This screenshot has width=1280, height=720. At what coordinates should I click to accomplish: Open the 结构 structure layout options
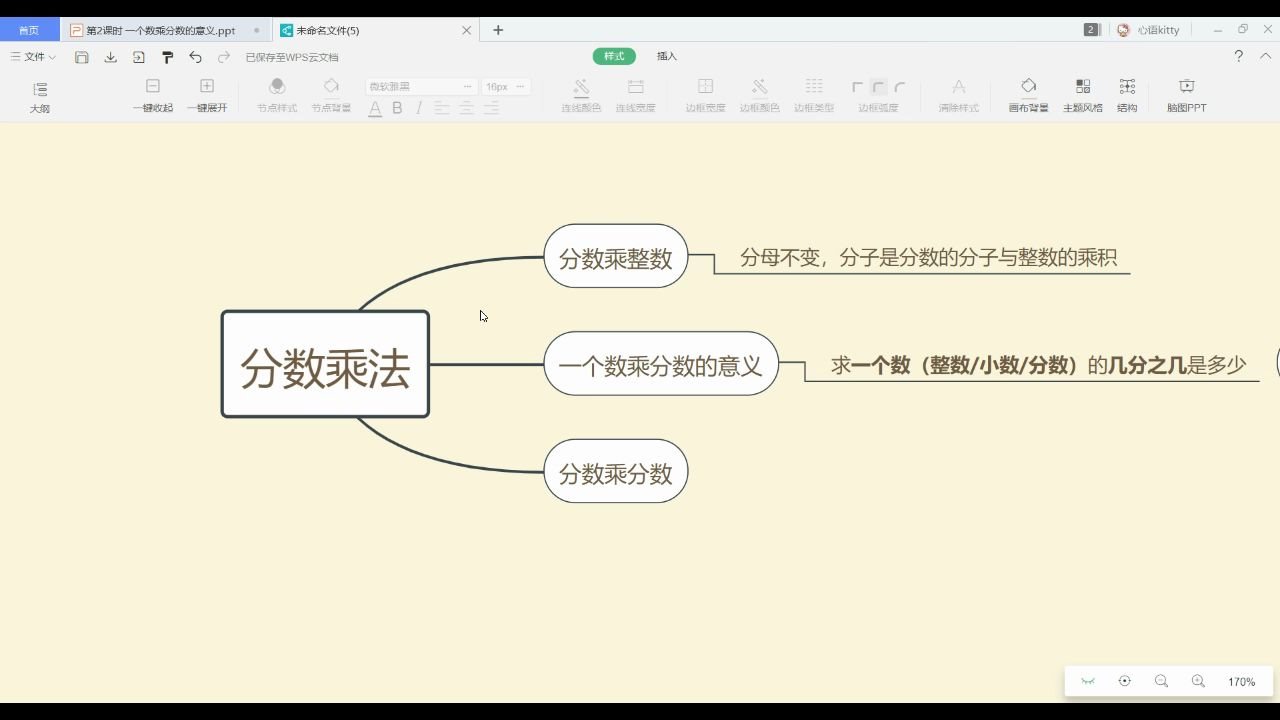[x=1127, y=96]
